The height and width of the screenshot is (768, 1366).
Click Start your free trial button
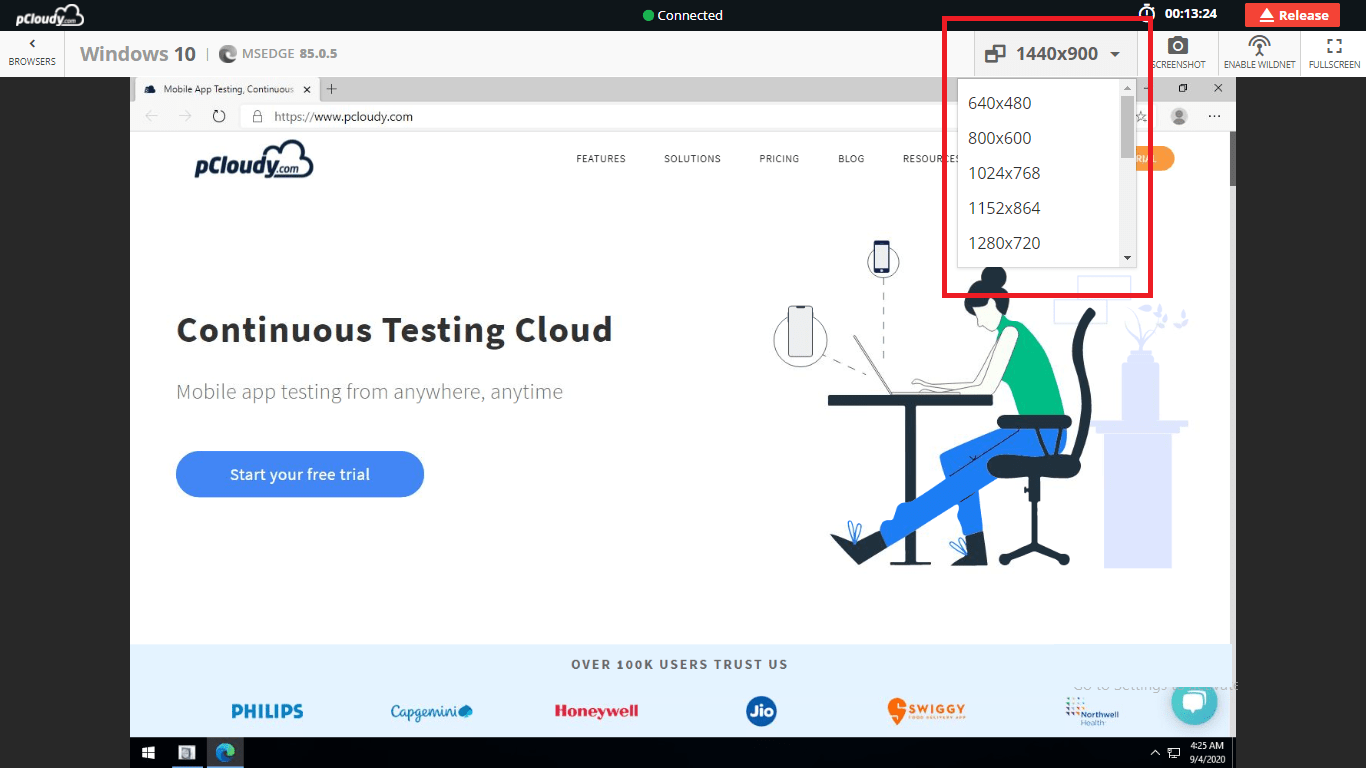[300, 474]
